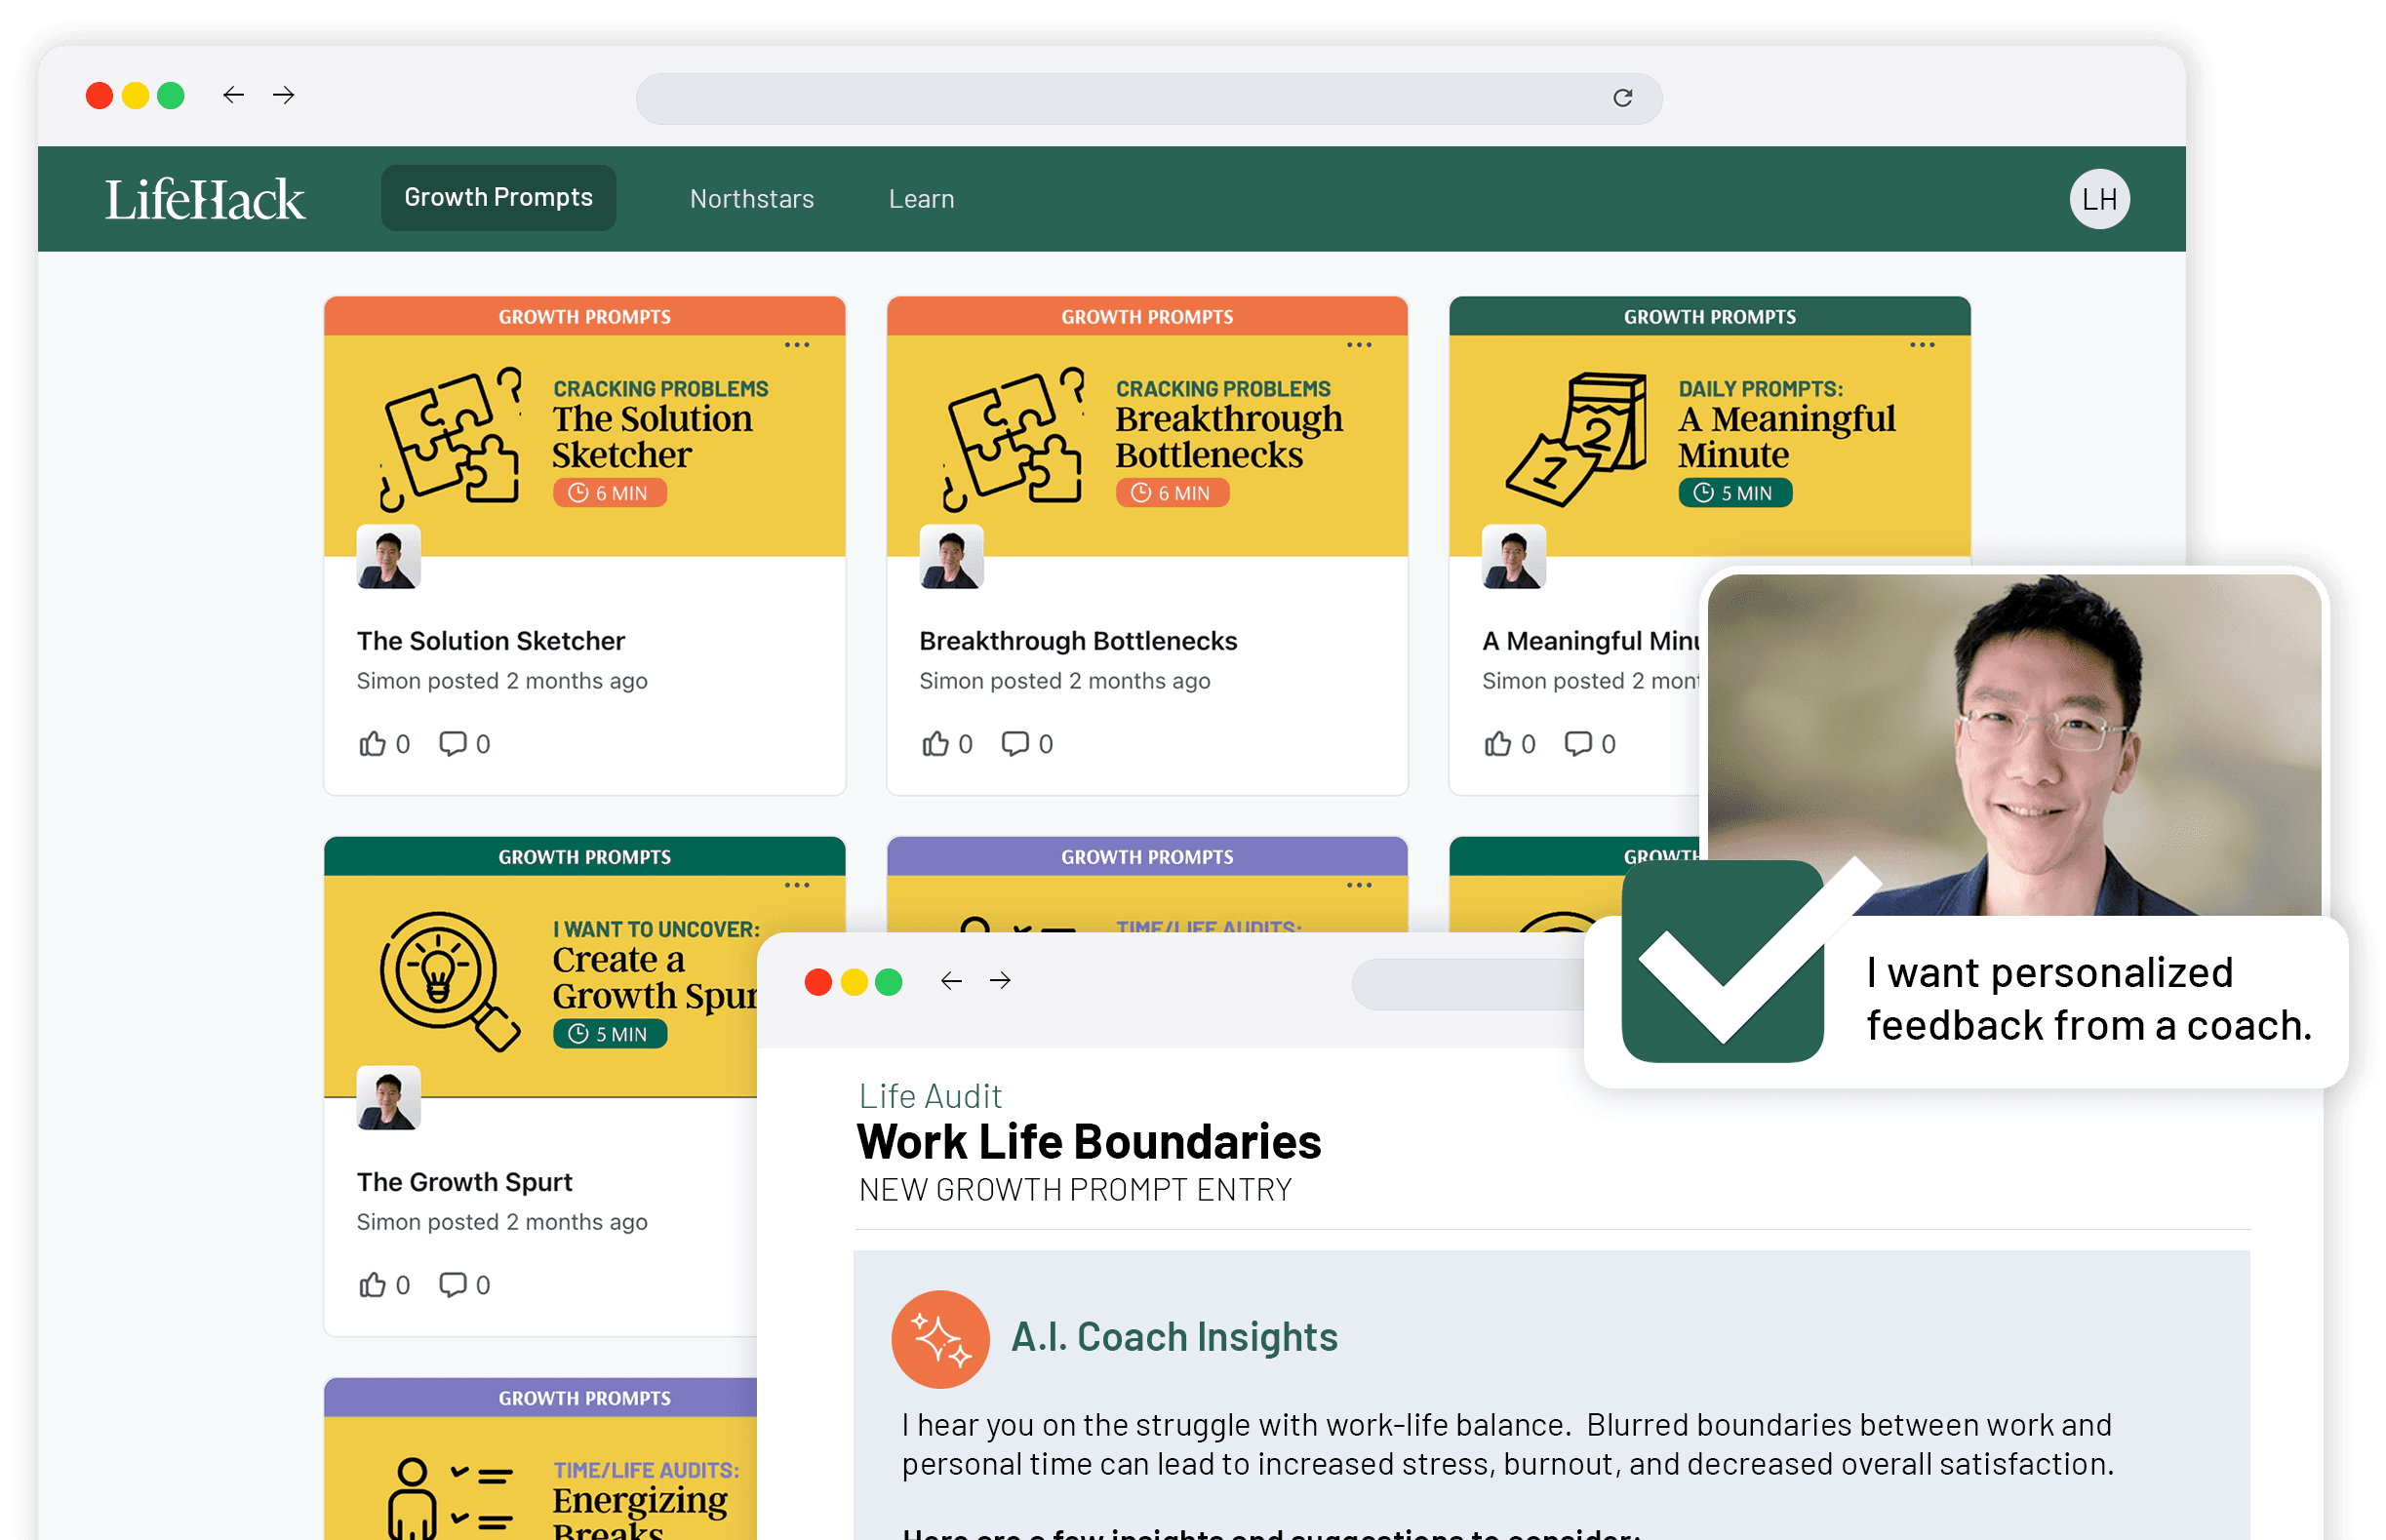Open three-dot menu on The Solution Sketcher card

coord(797,345)
